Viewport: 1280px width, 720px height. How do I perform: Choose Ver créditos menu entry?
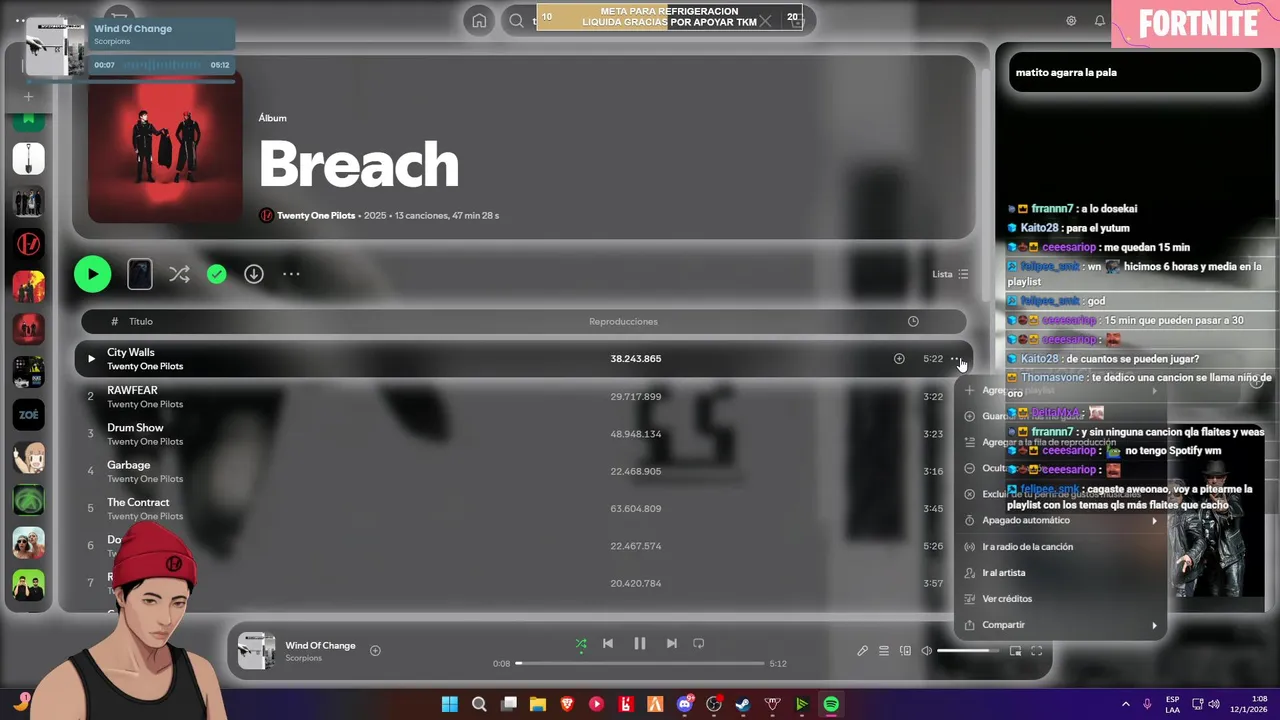click(1060, 599)
